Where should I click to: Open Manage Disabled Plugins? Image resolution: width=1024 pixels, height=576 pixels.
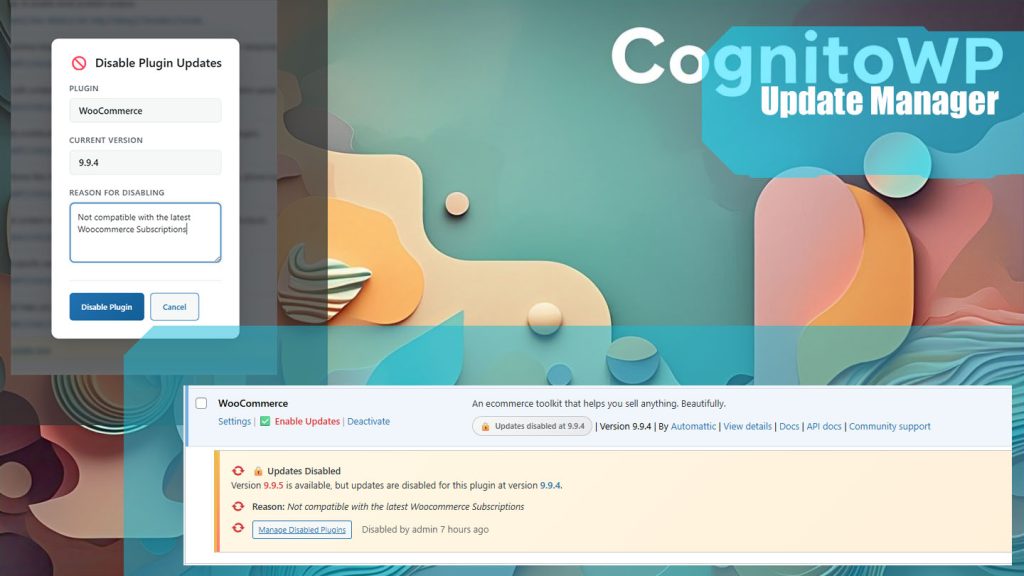pos(302,530)
